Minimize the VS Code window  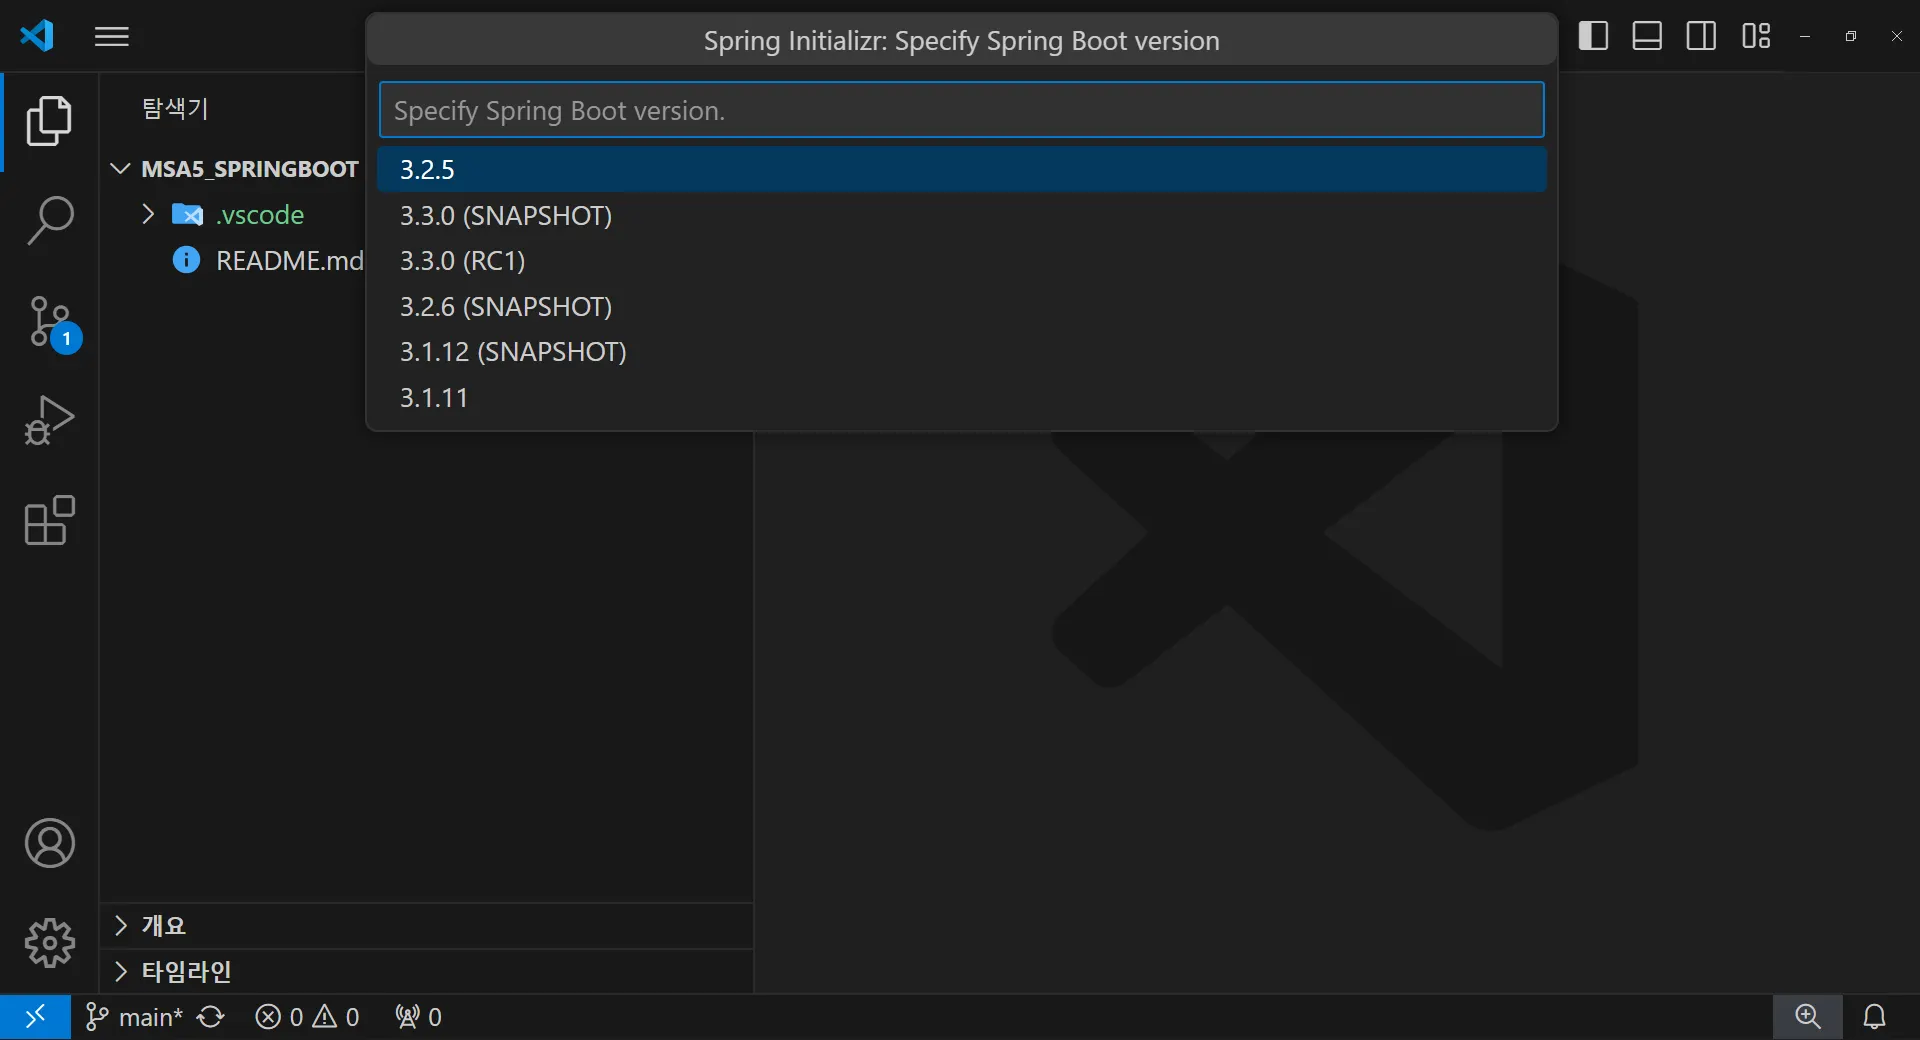[x=1805, y=36]
